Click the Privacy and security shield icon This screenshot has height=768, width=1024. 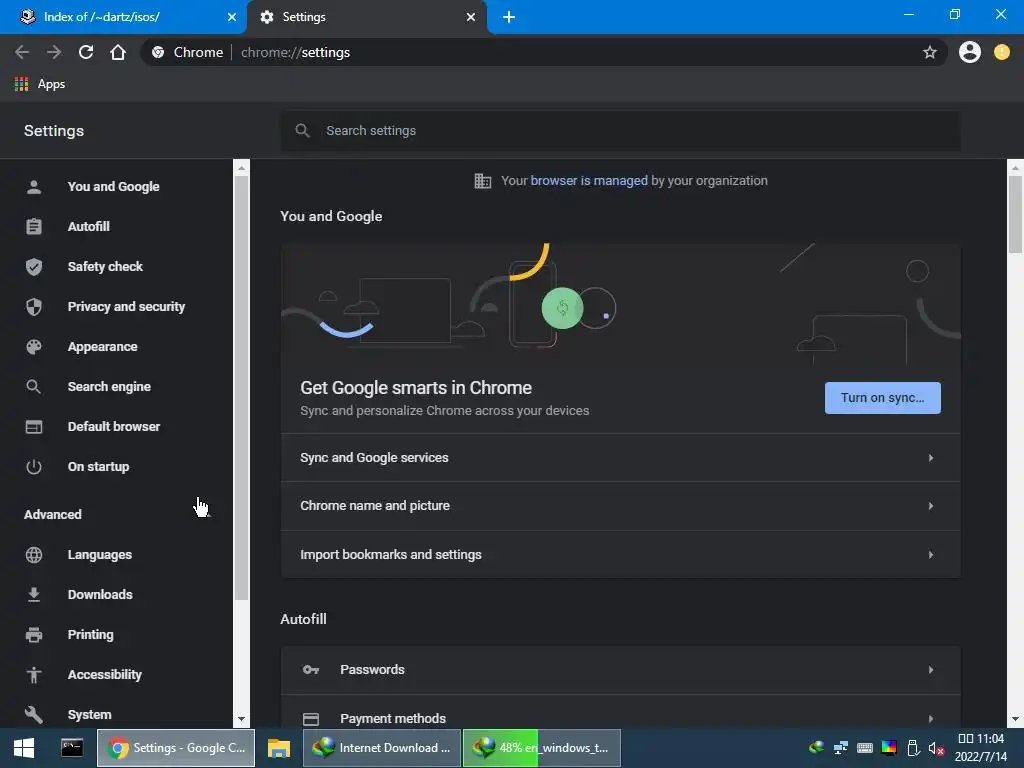pos(34,306)
